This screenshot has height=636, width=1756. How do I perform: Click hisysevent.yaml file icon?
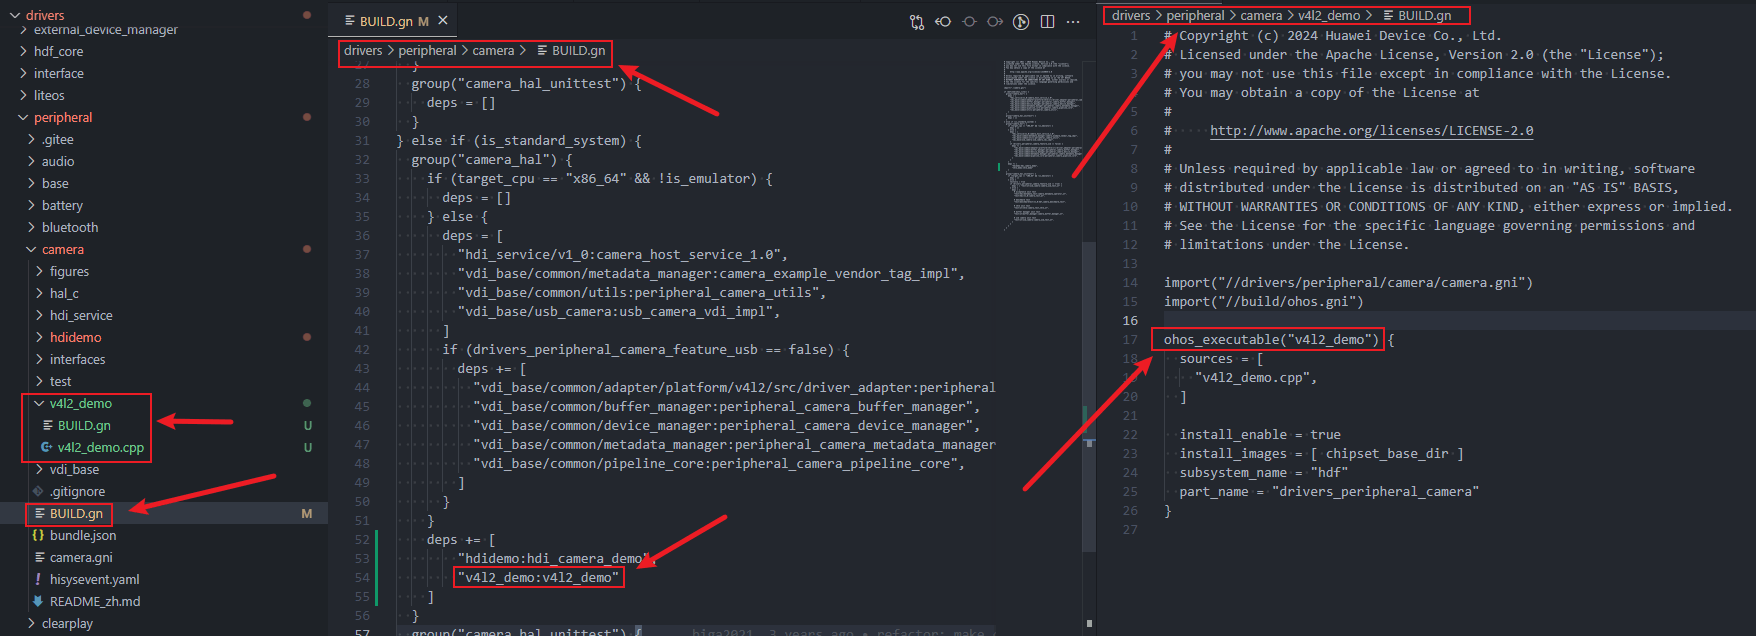coord(38,579)
